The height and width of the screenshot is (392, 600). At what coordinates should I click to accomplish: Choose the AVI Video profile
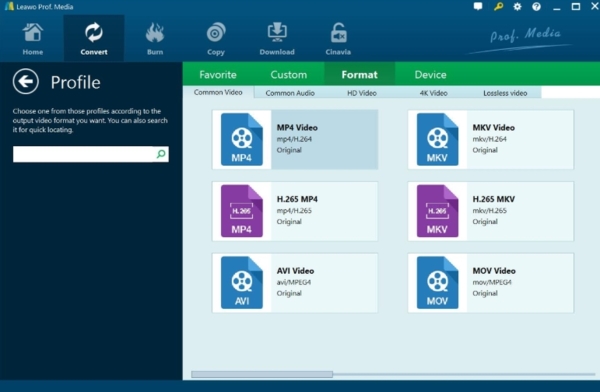(295, 283)
